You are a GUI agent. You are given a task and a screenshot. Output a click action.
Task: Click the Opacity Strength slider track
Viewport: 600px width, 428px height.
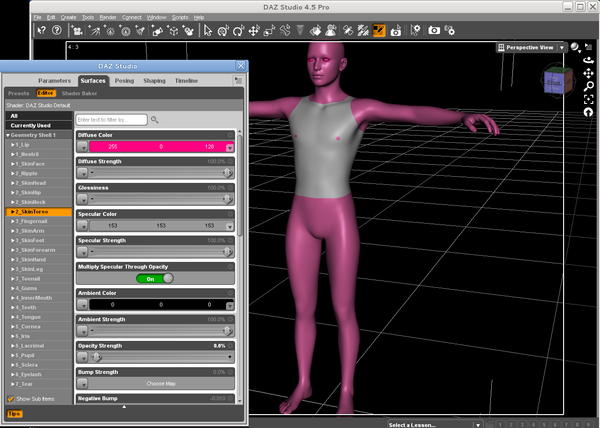pyautogui.click(x=161, y=357)
